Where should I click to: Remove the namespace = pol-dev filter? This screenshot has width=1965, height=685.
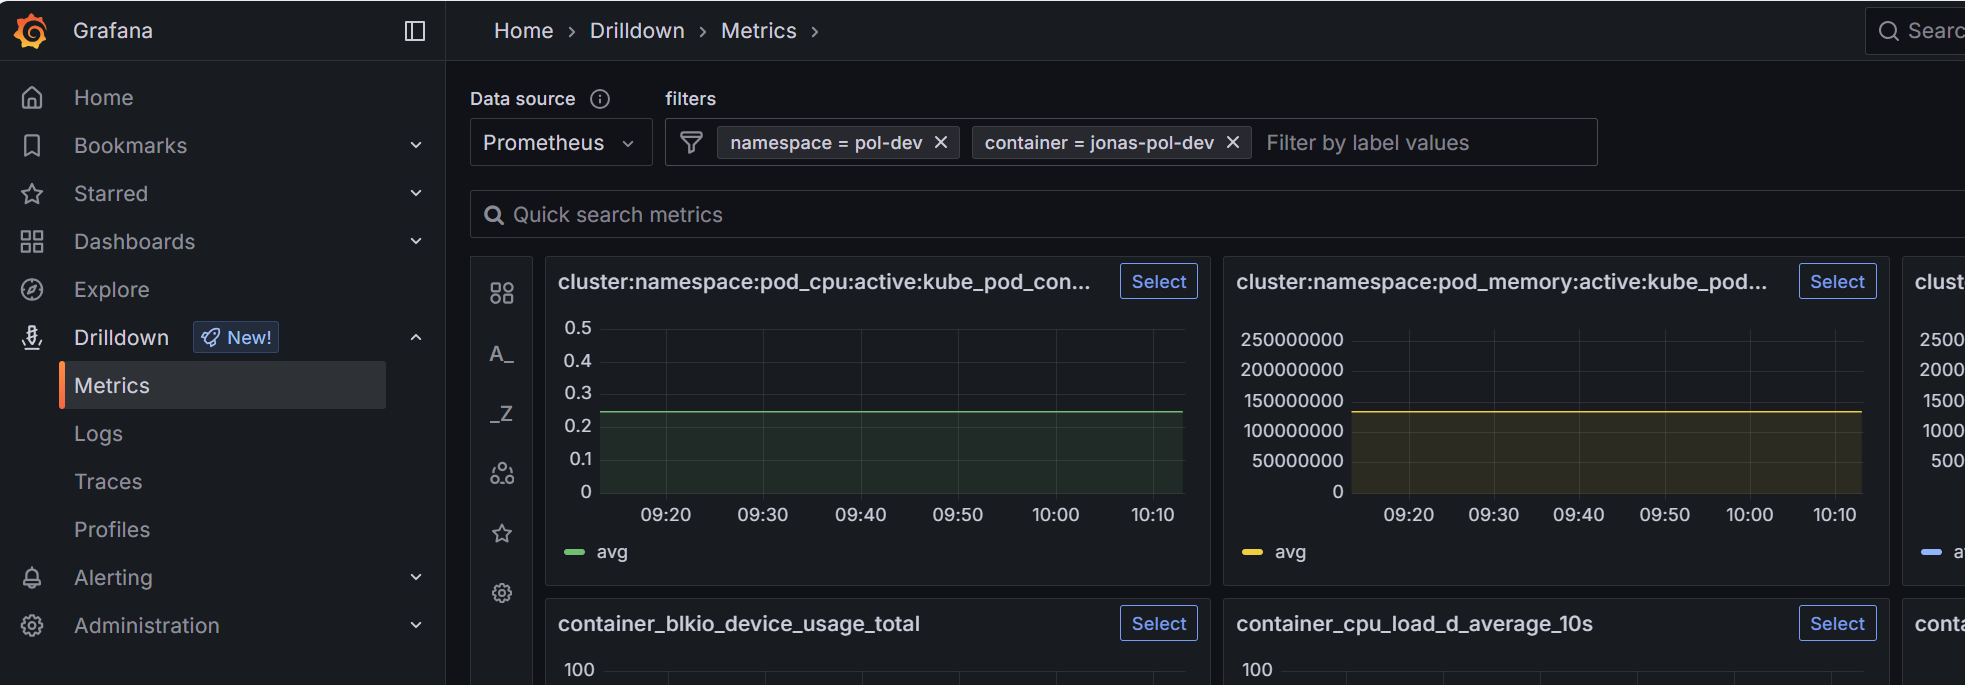[941, 143]
